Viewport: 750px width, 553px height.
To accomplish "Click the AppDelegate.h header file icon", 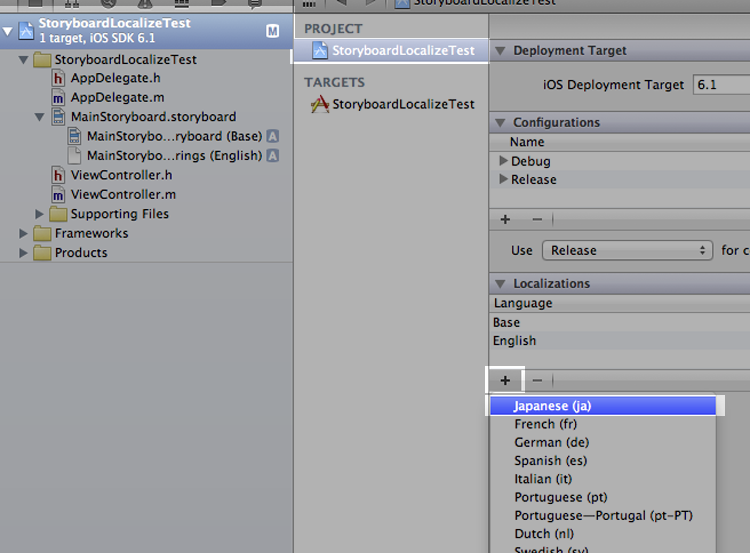I will coord(58,78).
